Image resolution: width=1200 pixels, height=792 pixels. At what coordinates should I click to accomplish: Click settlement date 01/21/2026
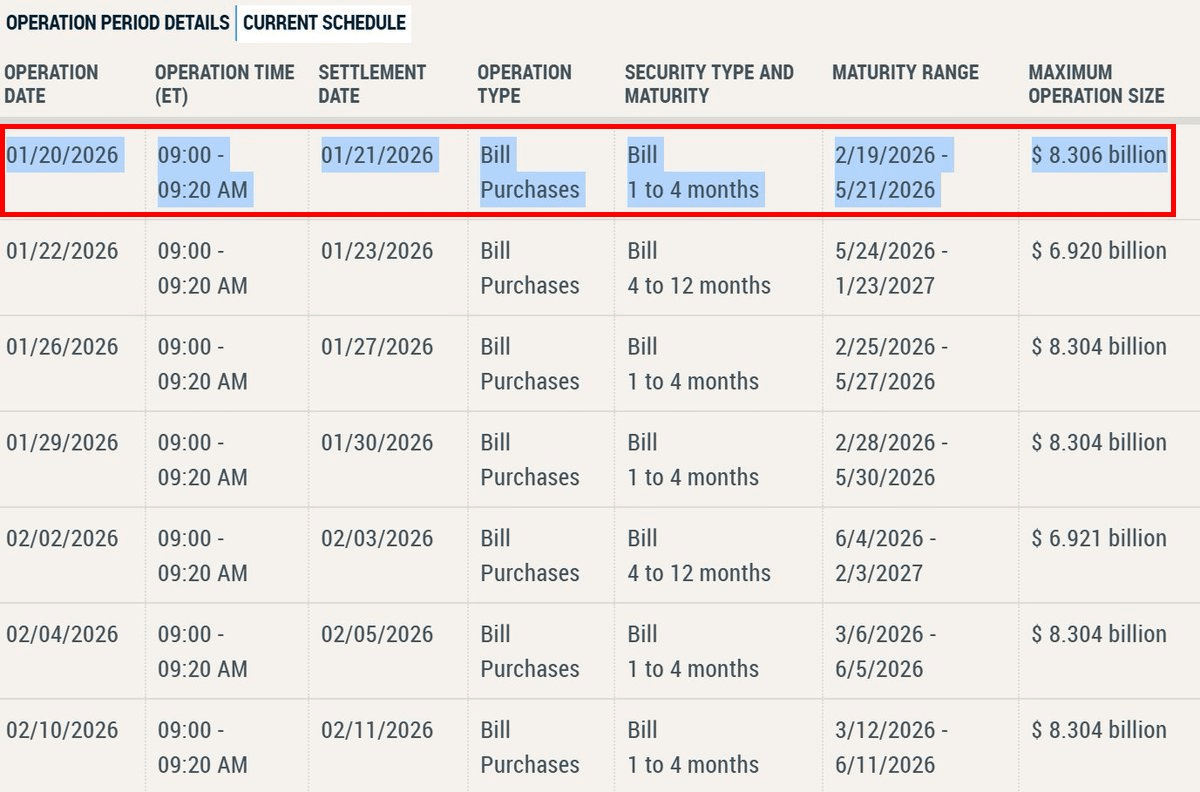pyautogui.click(x=377, y=155)
